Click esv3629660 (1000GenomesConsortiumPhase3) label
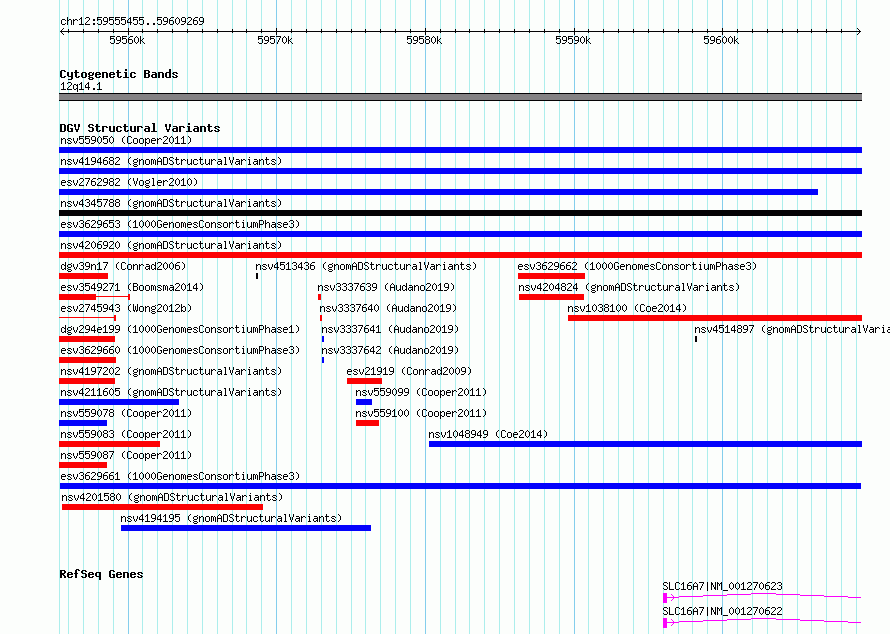890x634 pixels. point(180,350)
